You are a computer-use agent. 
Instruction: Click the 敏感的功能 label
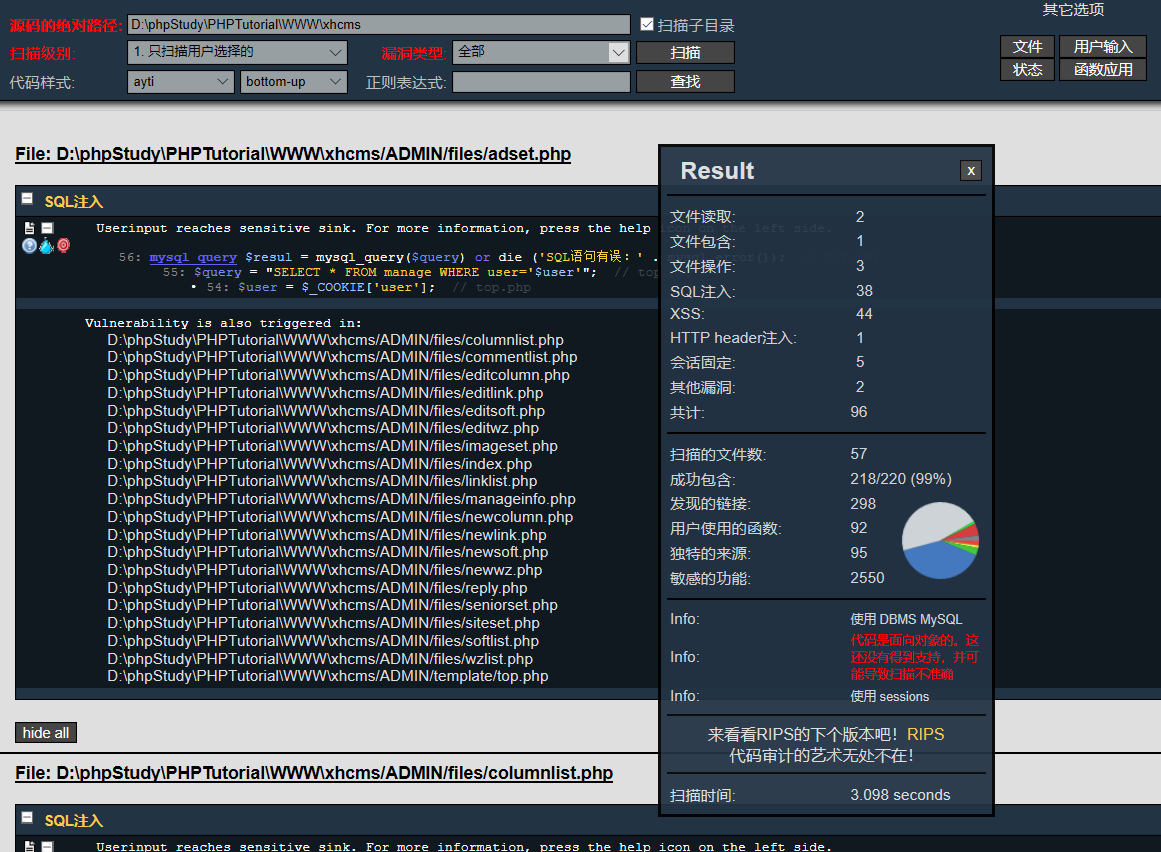coord(709,578)
